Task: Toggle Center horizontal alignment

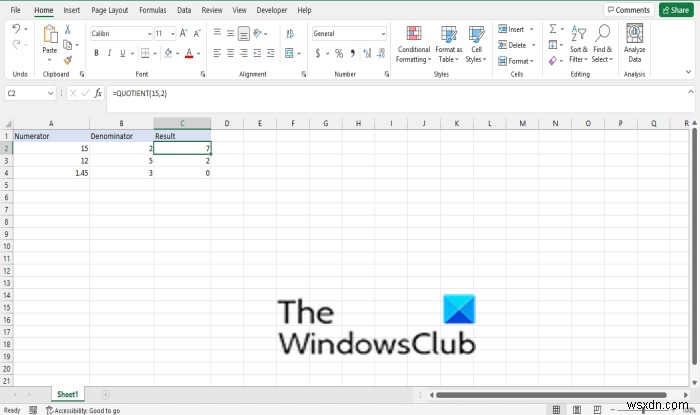Action: click(230, 53)
